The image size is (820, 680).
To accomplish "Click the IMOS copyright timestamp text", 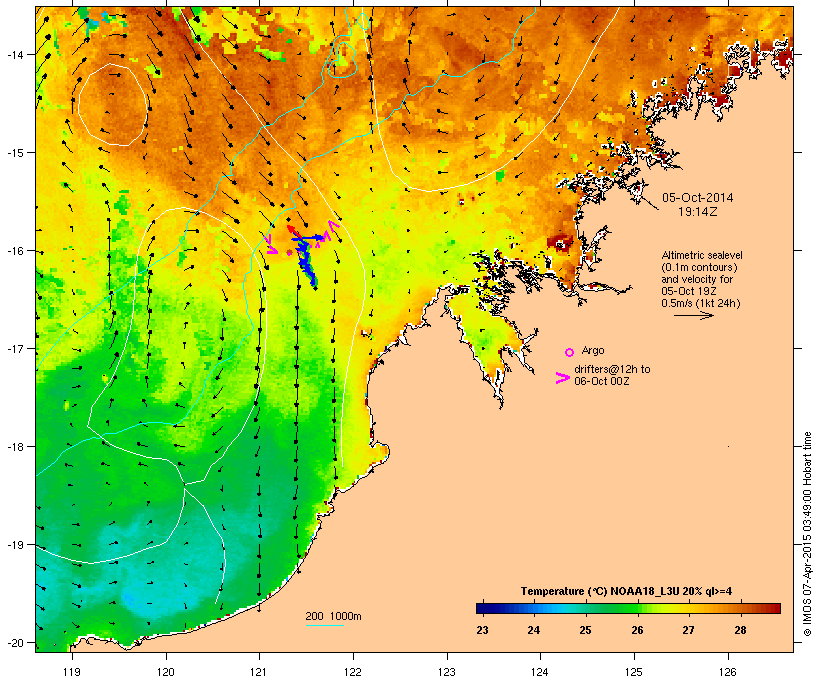I will click(x=807, y=534).
